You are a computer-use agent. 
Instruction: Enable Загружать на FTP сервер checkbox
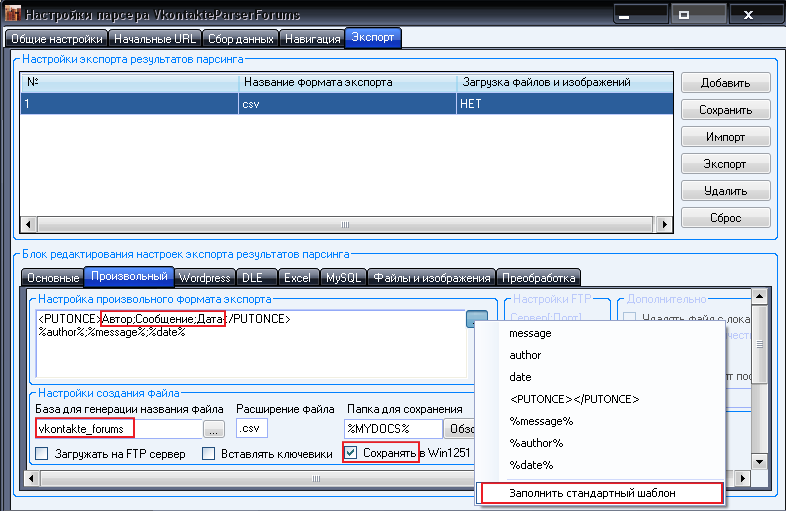pyautogui.click(x=42, y=453)
